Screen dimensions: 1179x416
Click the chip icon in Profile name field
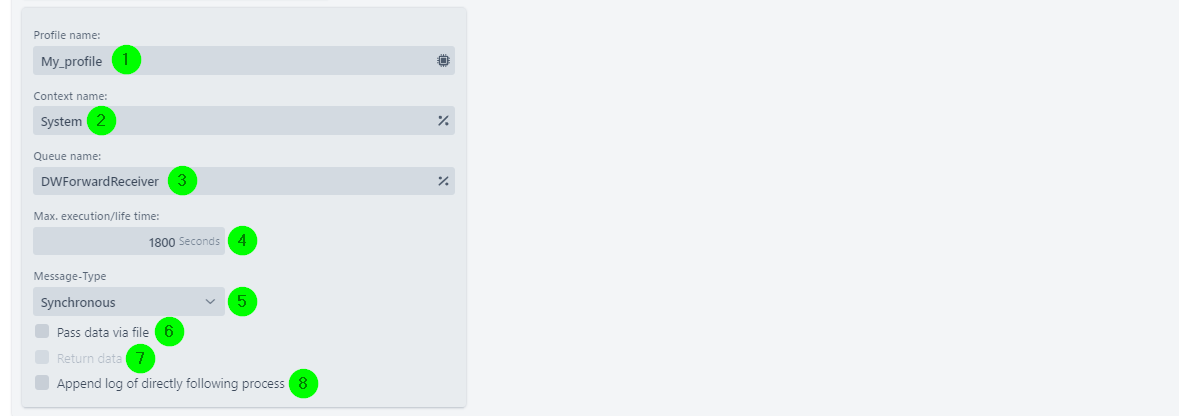[444, 61]
